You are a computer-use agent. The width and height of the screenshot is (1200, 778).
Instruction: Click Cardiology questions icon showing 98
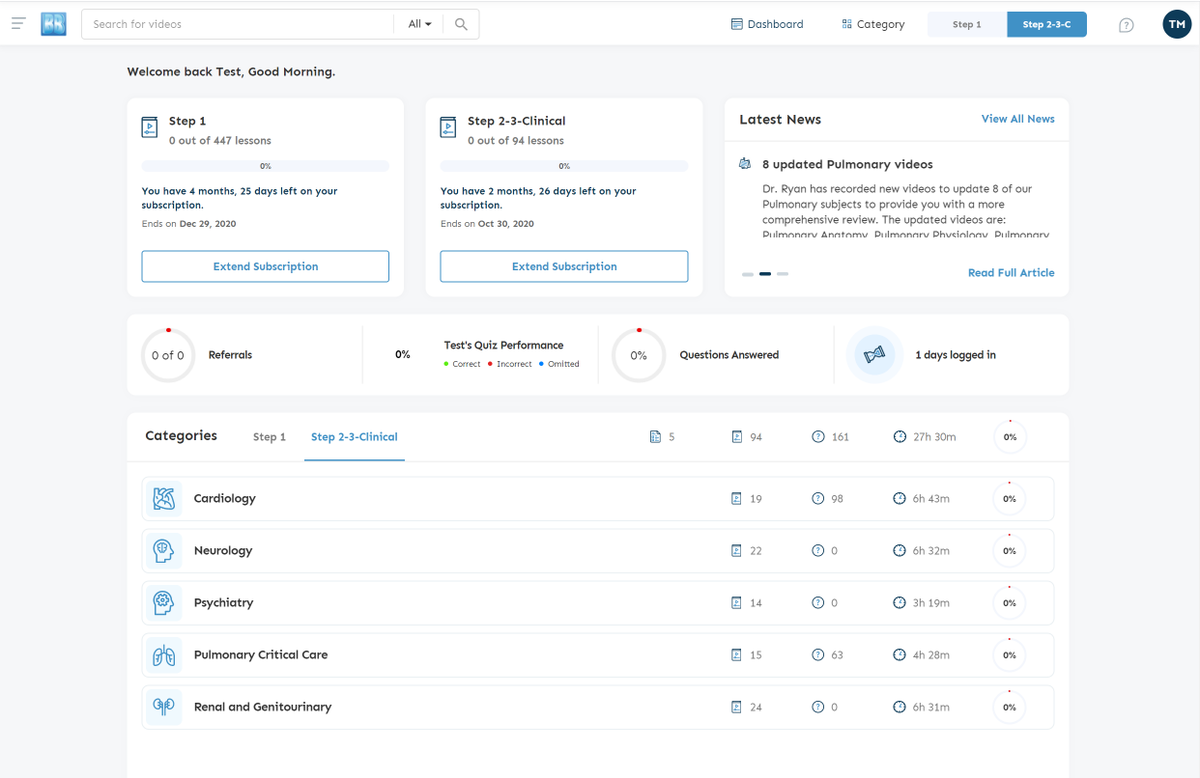click(818, 498)
